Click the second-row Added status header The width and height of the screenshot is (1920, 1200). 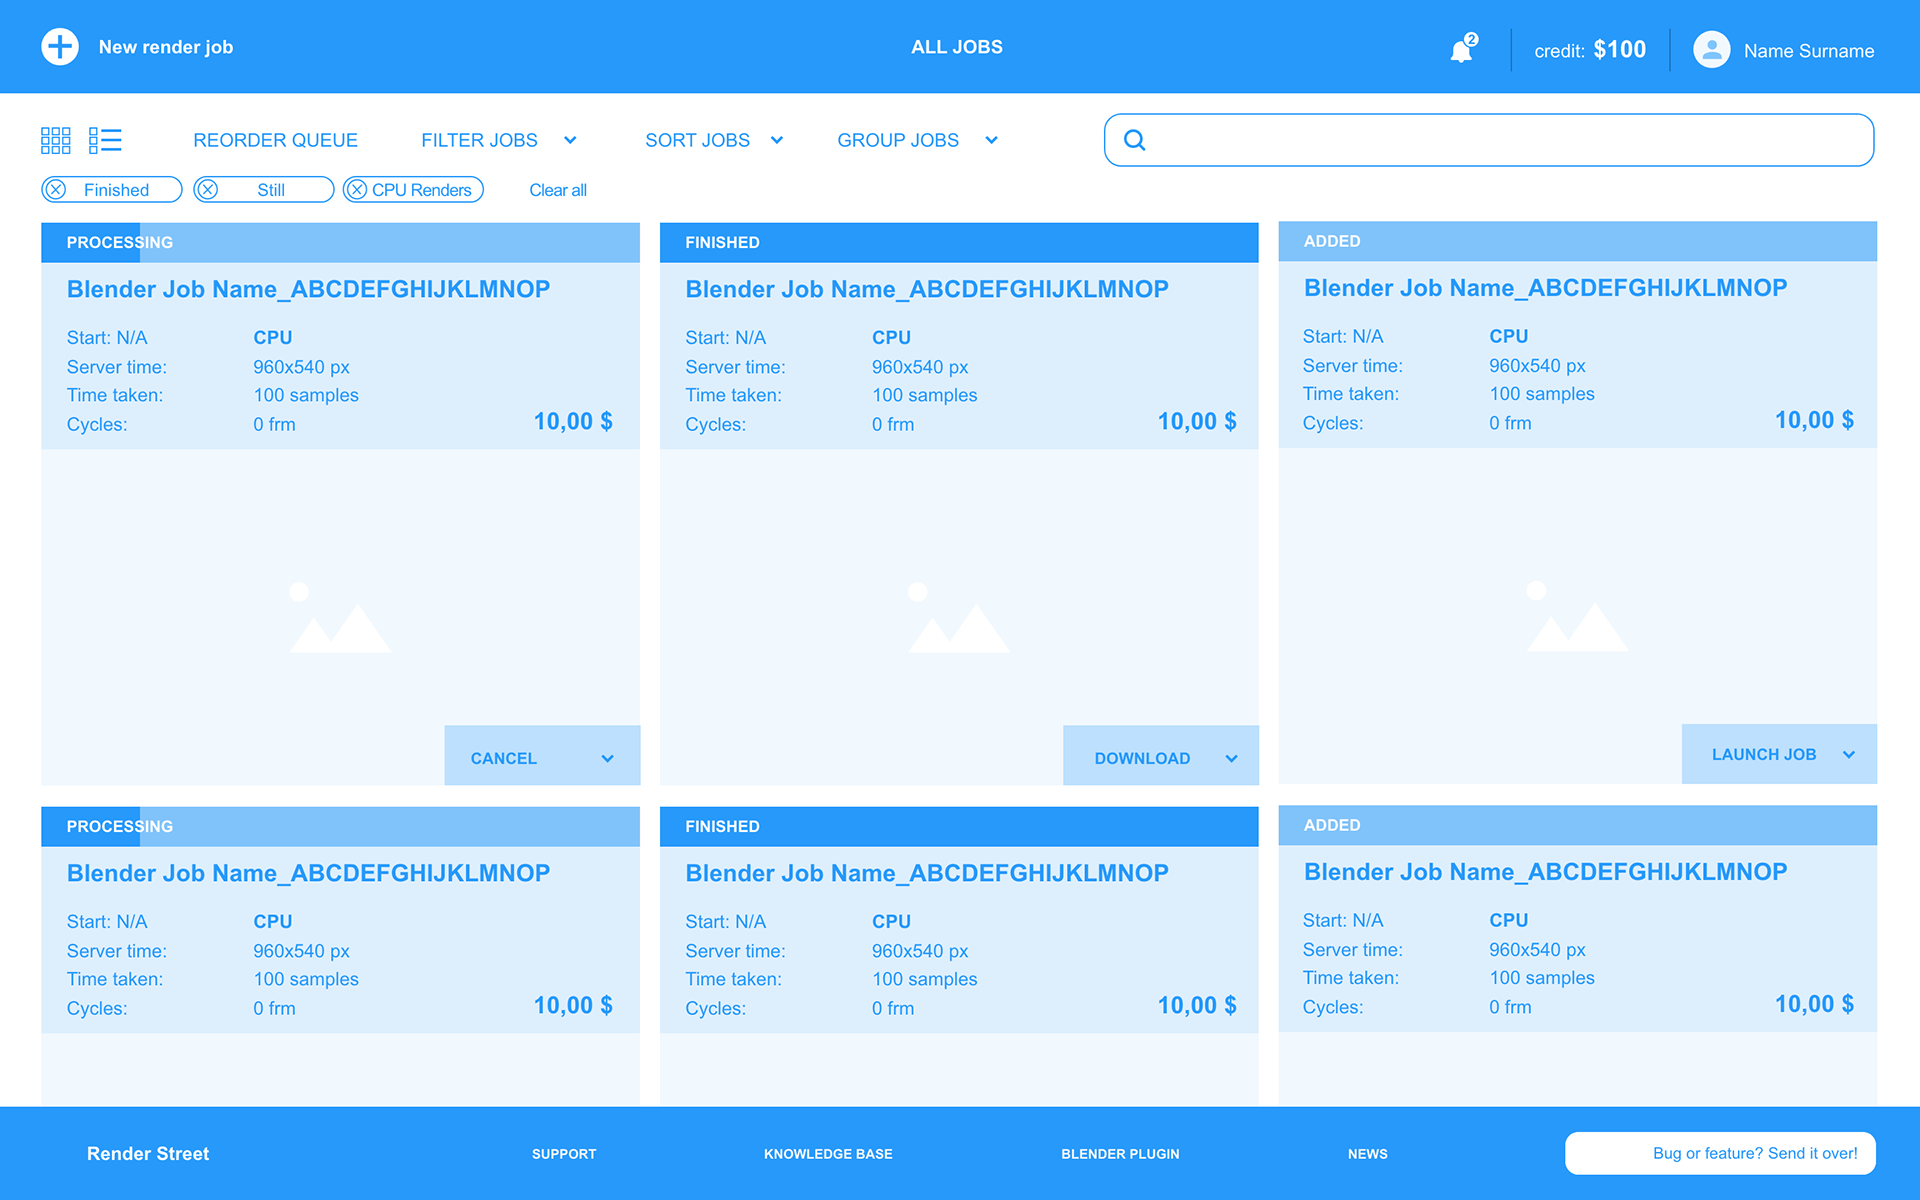[x=1577, y=825]
